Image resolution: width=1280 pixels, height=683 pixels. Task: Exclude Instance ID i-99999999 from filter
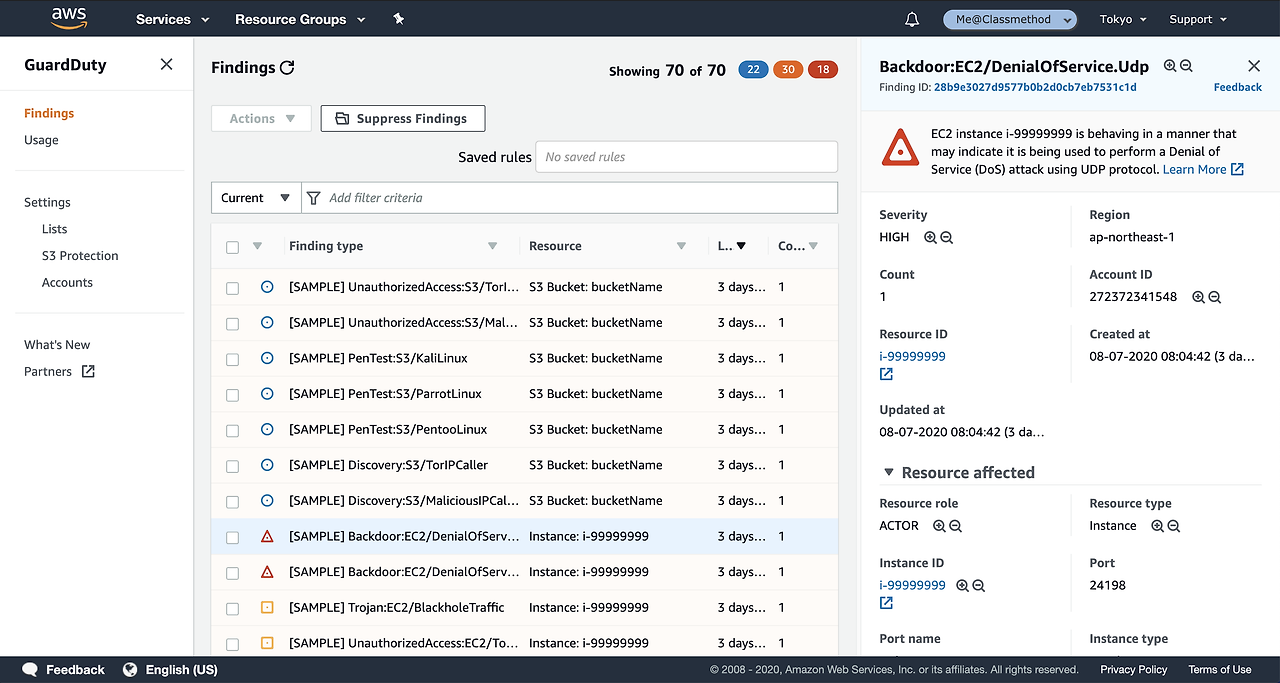(x=978, y=586)
